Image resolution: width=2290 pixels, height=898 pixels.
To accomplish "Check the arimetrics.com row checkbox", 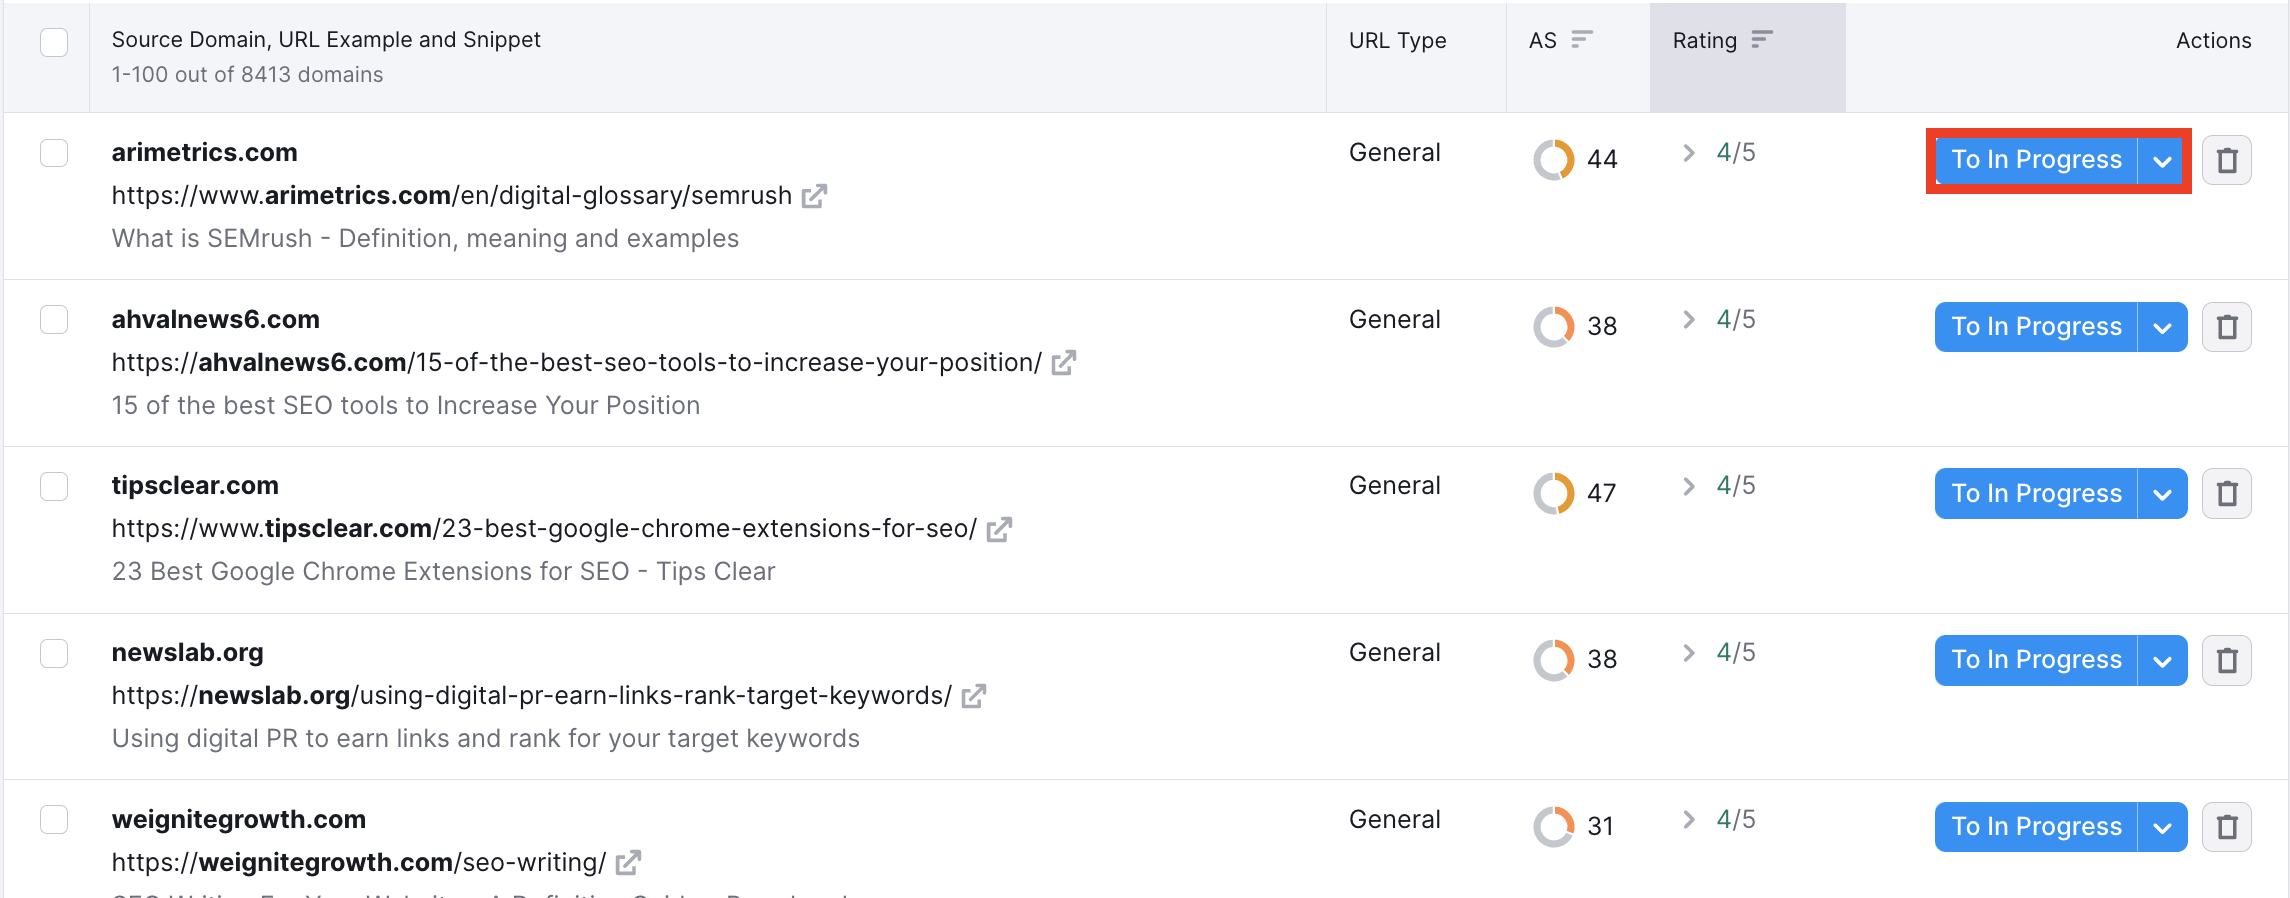I will pyautogui.click(x=55, y=153).
